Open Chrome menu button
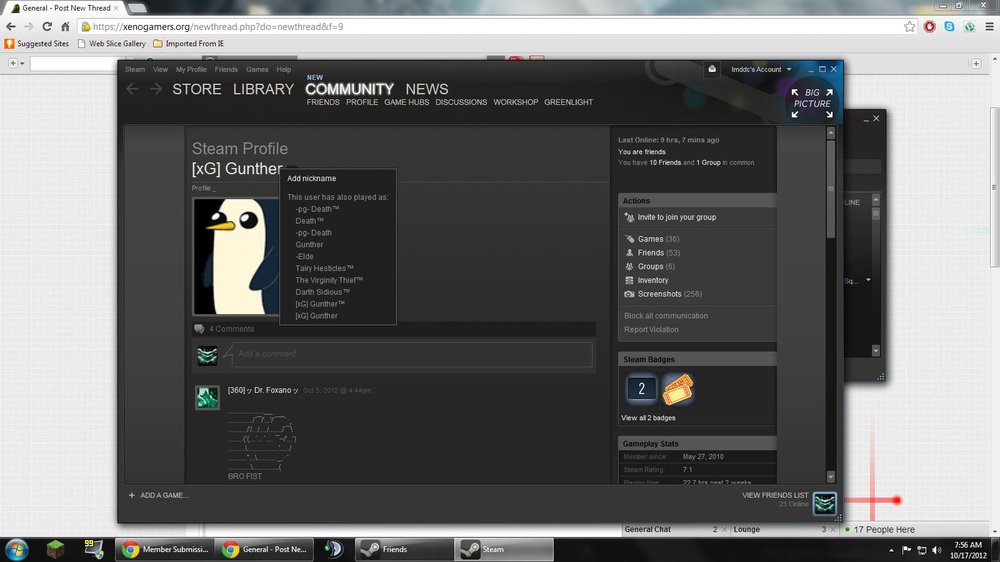Image resolution: width=1000 pixels, height=562 pixels. pyautogui.click(x=989, y=27)
